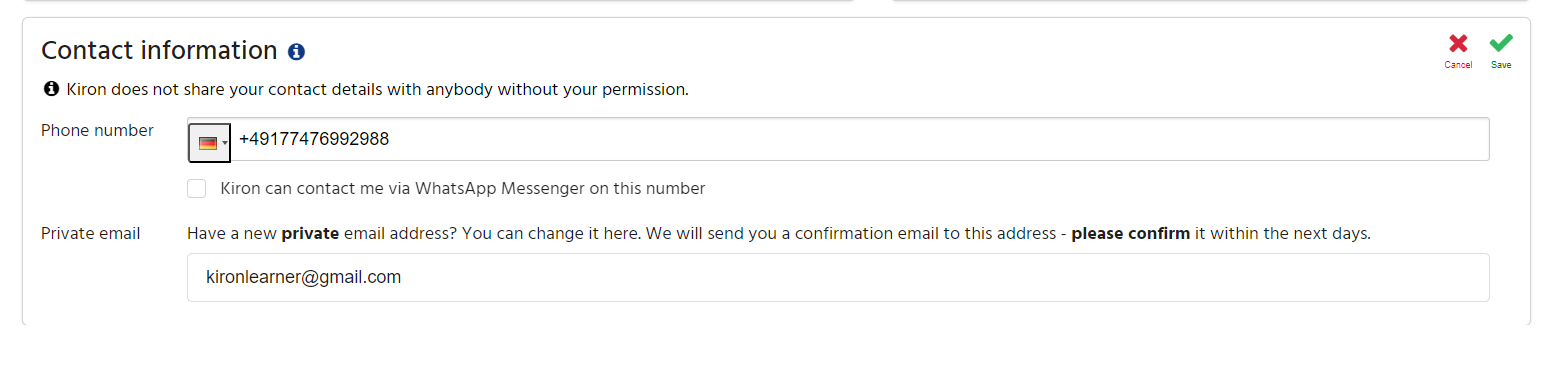
Task: Click the 'Kiron can contact me via WhatsApp' label
Action: pos(463,188)
